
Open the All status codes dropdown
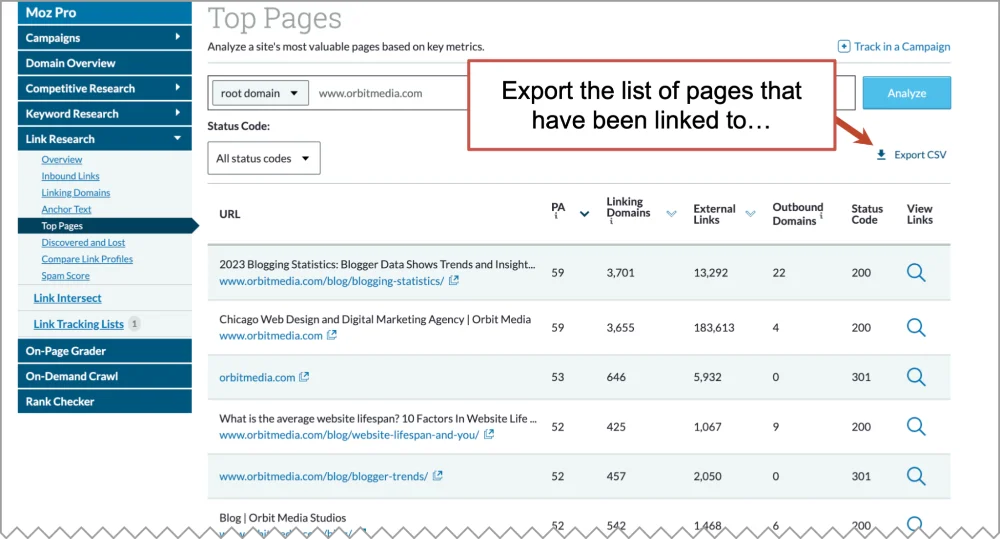pyautogui.click(x=264, y=158)
